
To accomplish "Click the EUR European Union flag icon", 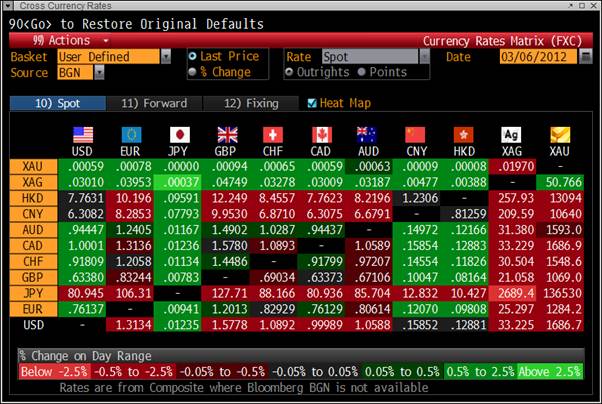I will point(131,134).
